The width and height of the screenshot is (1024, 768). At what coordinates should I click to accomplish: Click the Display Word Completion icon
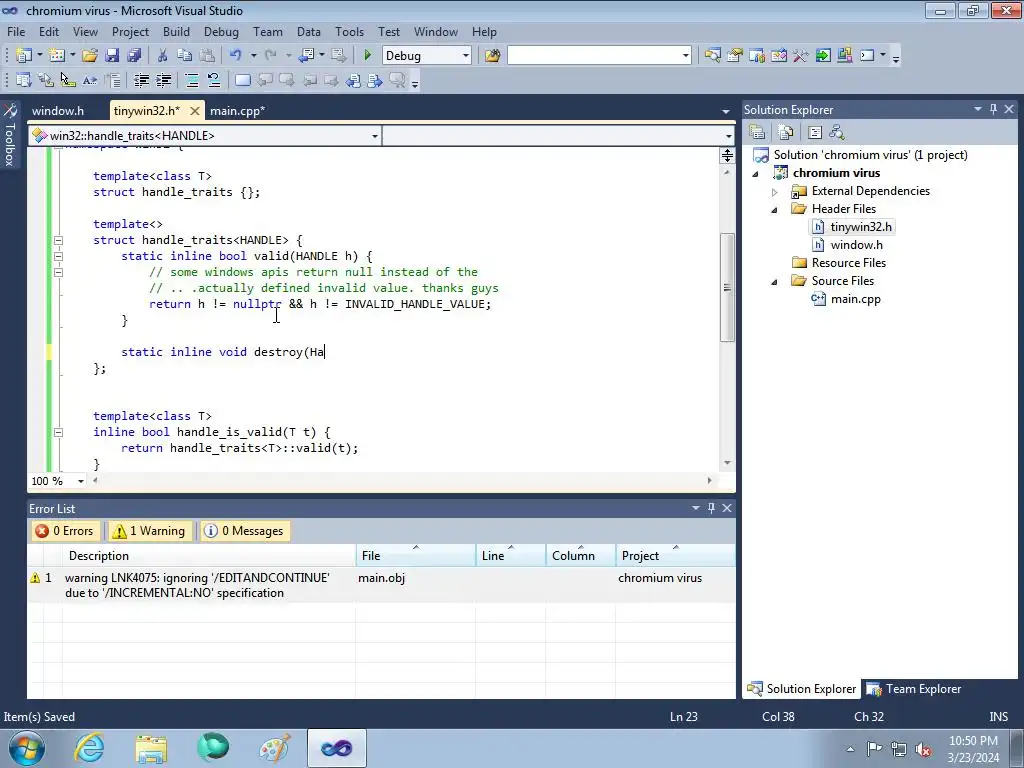[x=89, y=80]
